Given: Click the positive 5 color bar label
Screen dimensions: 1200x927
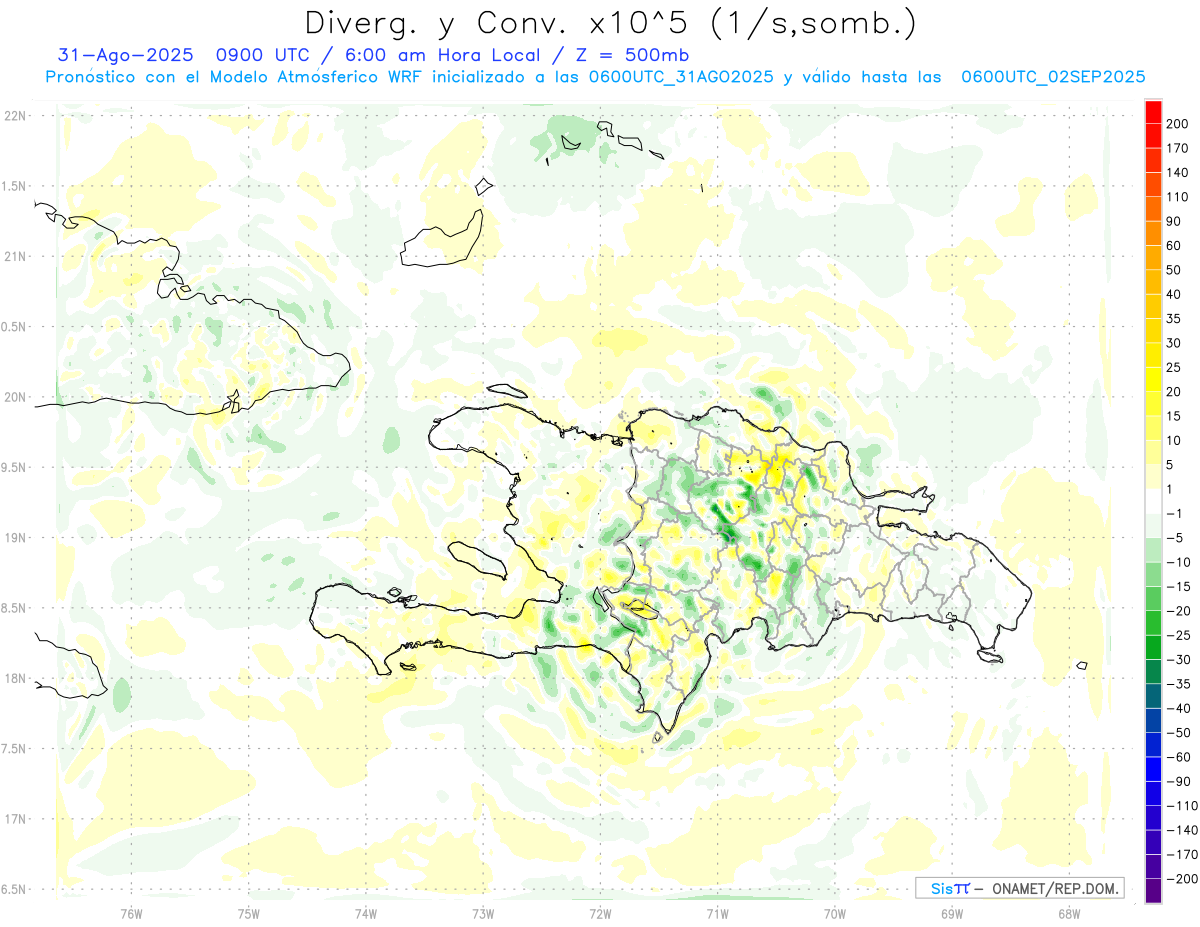Looking at the screenshot, I should tap(1170, 465).
